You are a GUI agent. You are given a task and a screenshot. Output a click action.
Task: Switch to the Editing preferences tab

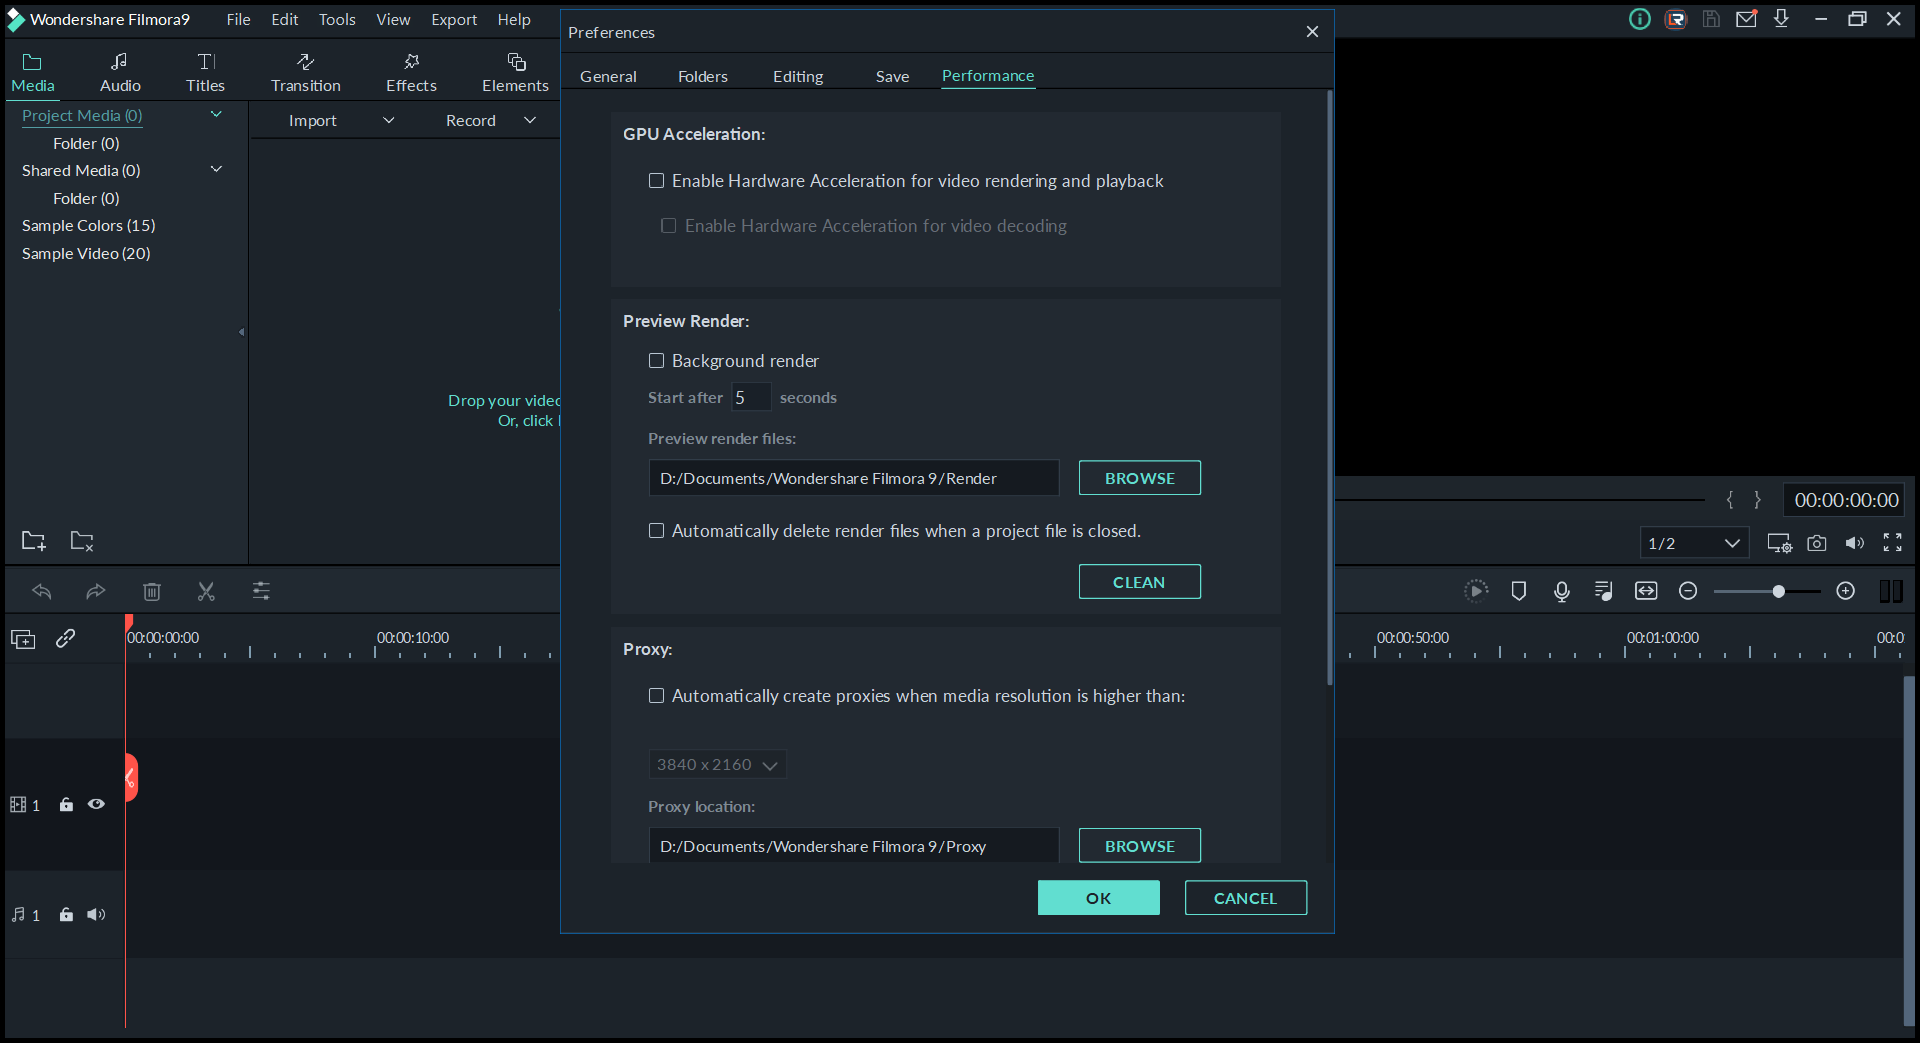point(798,76)
